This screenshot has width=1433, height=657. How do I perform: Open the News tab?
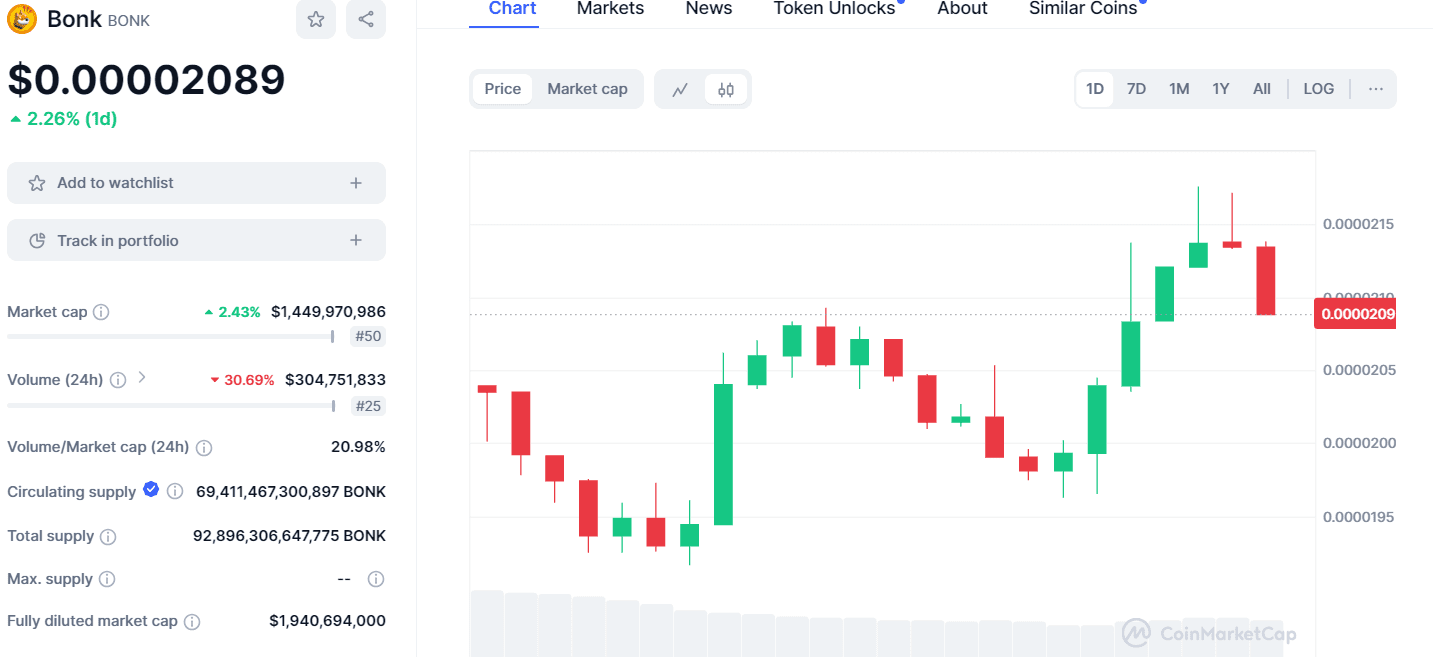point(708,9)
